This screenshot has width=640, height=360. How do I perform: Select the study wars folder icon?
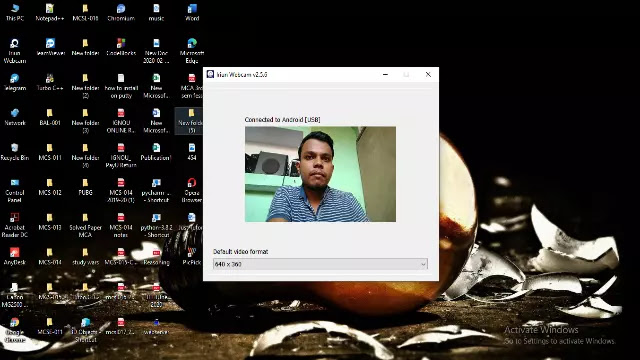coord(85,256)
